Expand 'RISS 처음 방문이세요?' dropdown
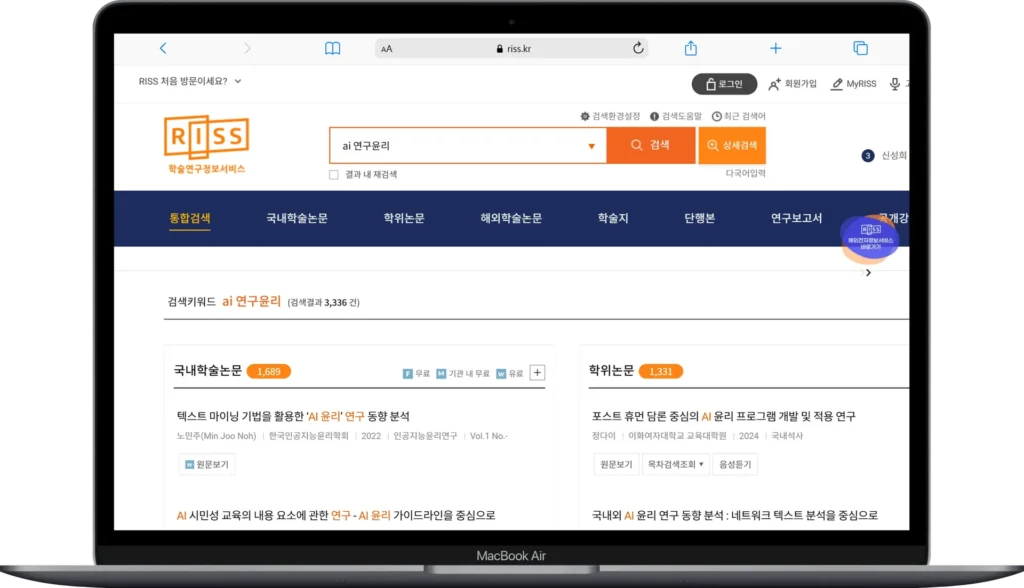Viewport: 1024px width, 588px height. [190, 81]
